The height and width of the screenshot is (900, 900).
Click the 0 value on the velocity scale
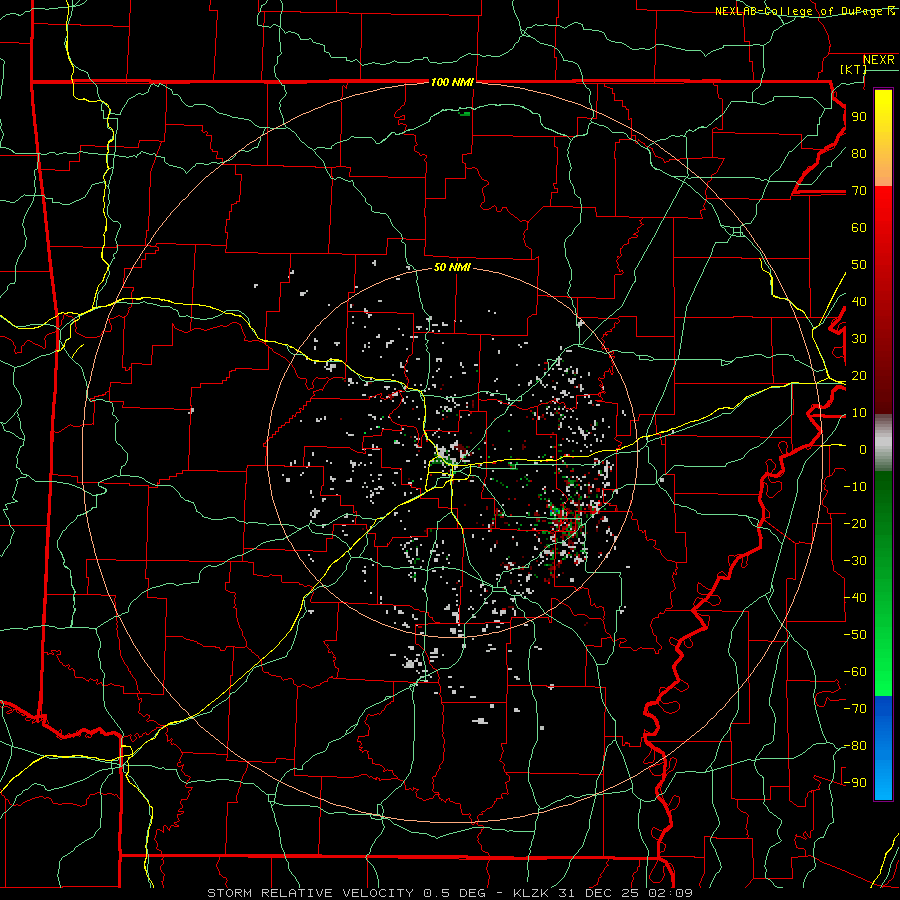pos(863,450)
